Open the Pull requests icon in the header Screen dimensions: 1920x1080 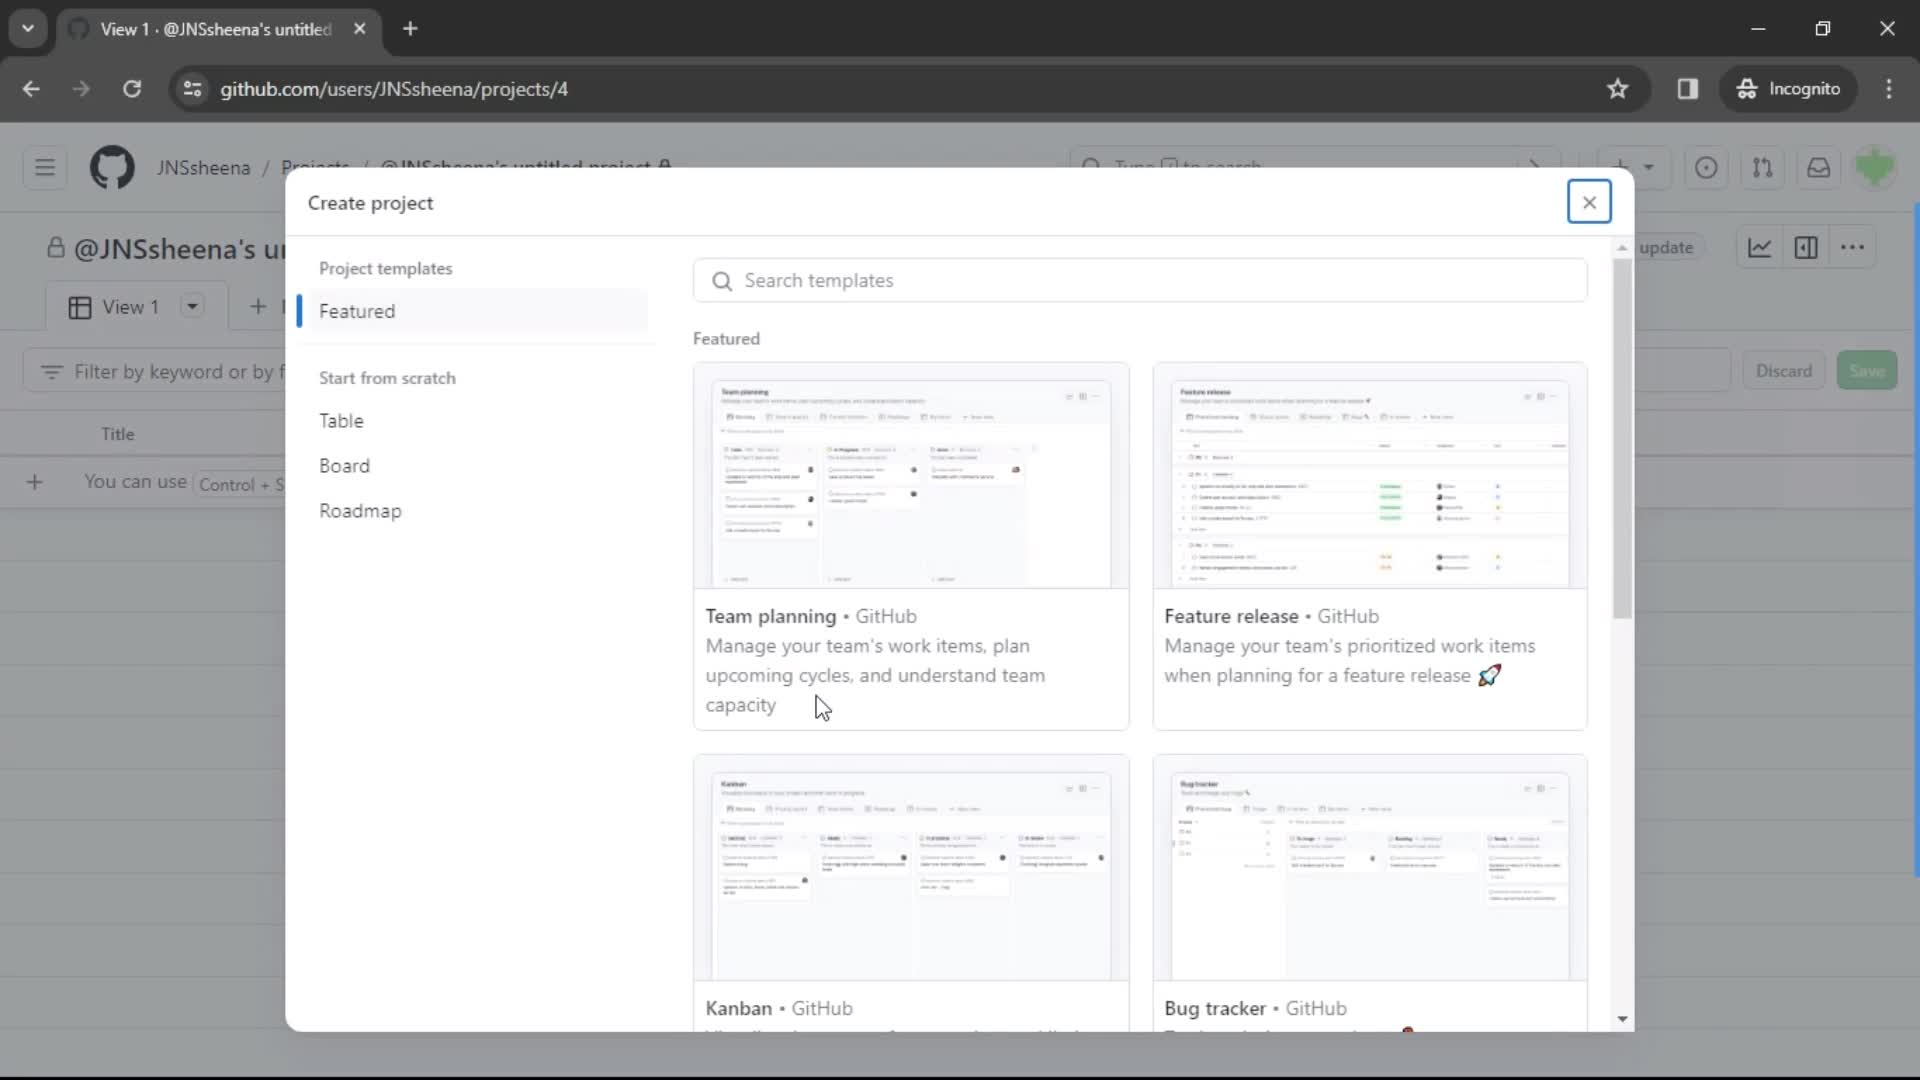tap(1762, 167)
